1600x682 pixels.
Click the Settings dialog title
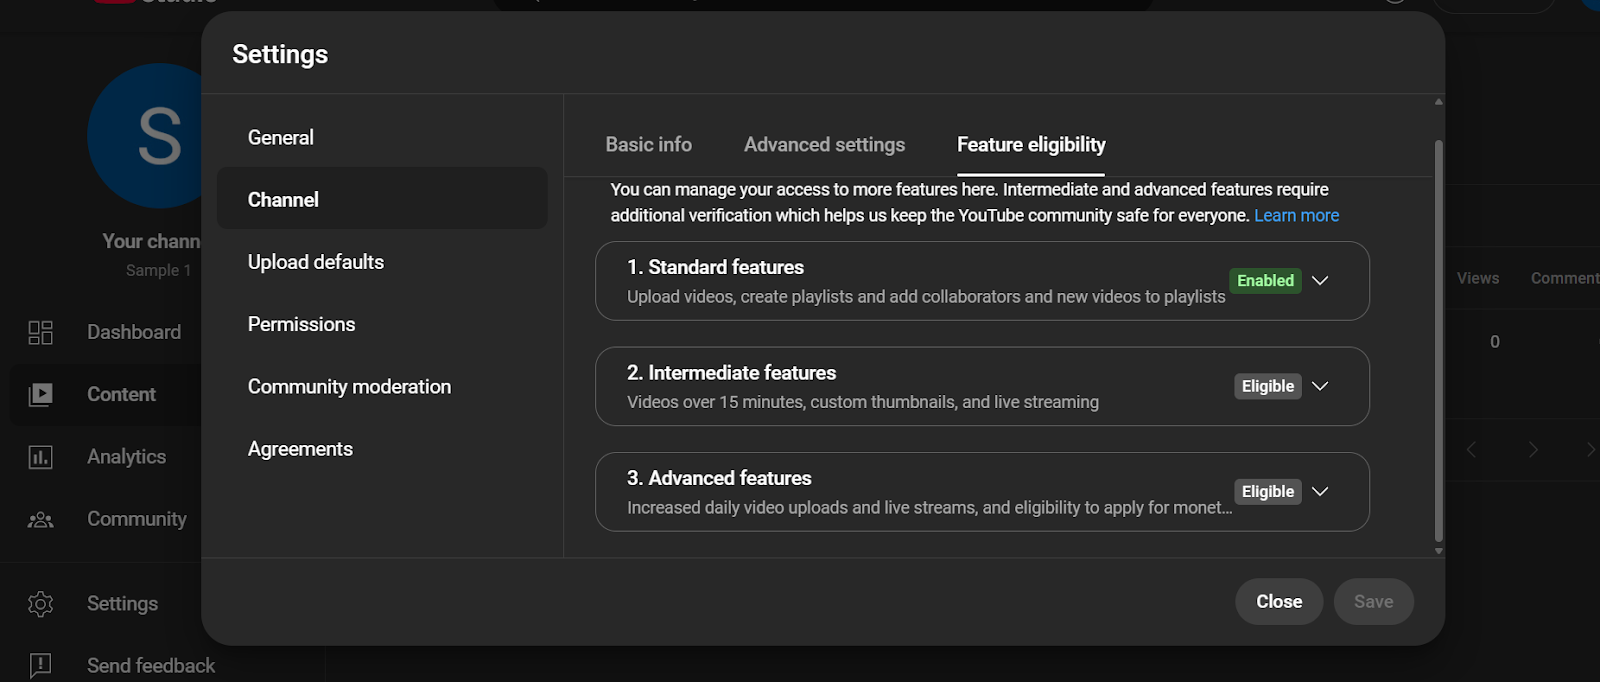tap(280, 55)
